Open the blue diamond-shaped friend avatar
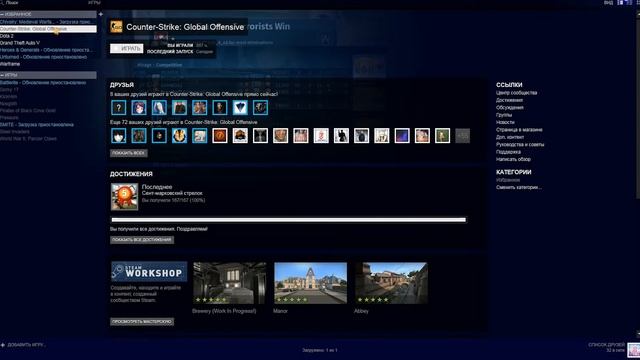640x360 pixels. [240, 108]
